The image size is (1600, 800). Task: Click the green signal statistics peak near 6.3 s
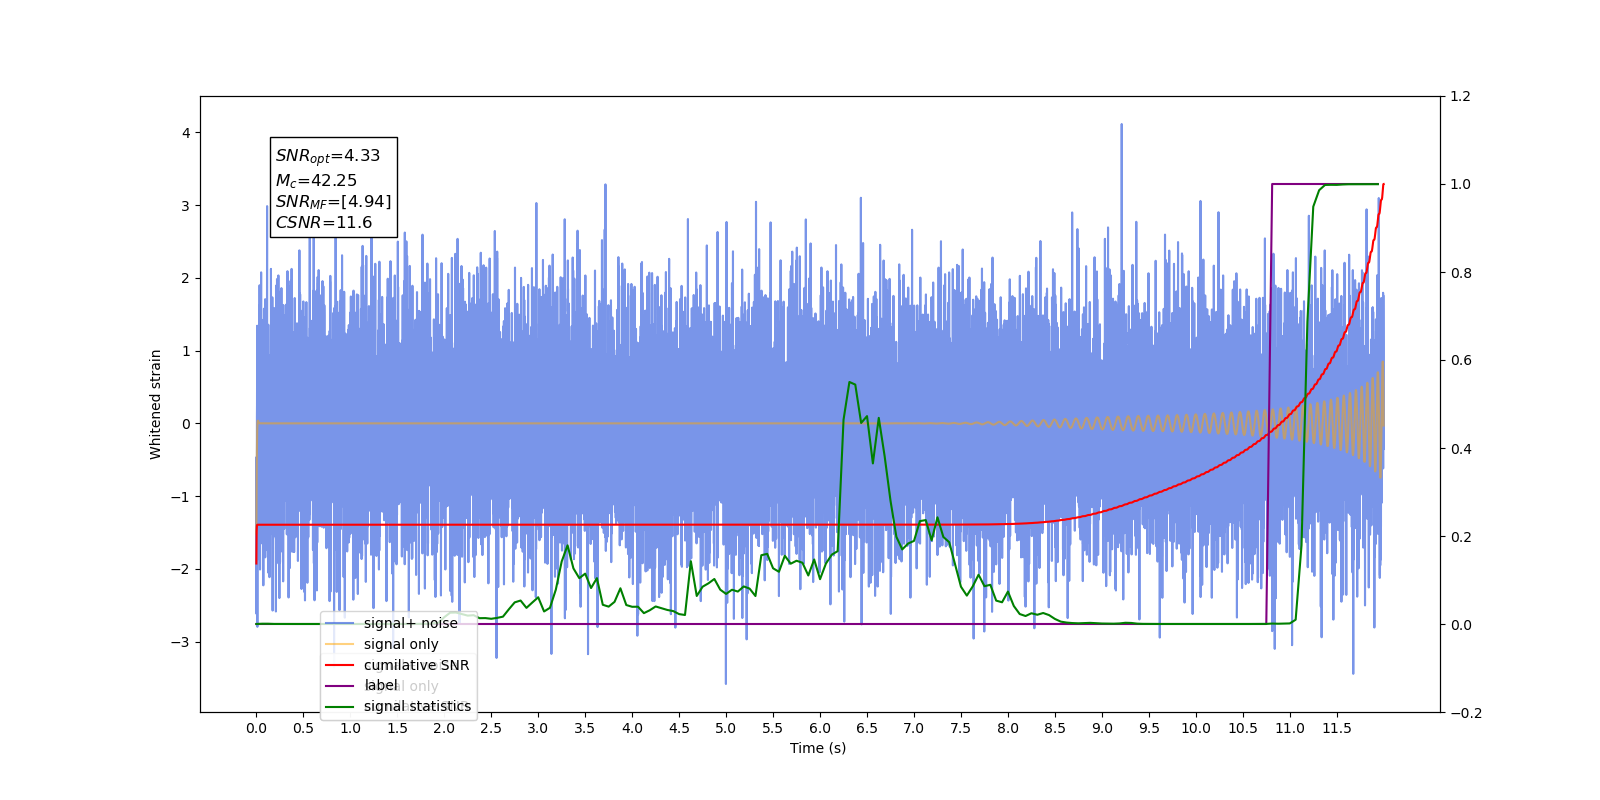[850, 382]
